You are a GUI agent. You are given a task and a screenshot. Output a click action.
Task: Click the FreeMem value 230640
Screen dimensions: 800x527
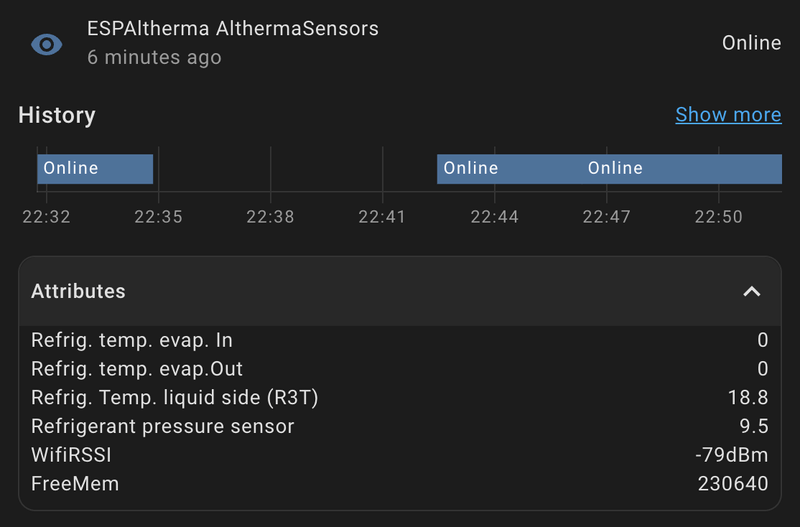click(x=733, y=484)
